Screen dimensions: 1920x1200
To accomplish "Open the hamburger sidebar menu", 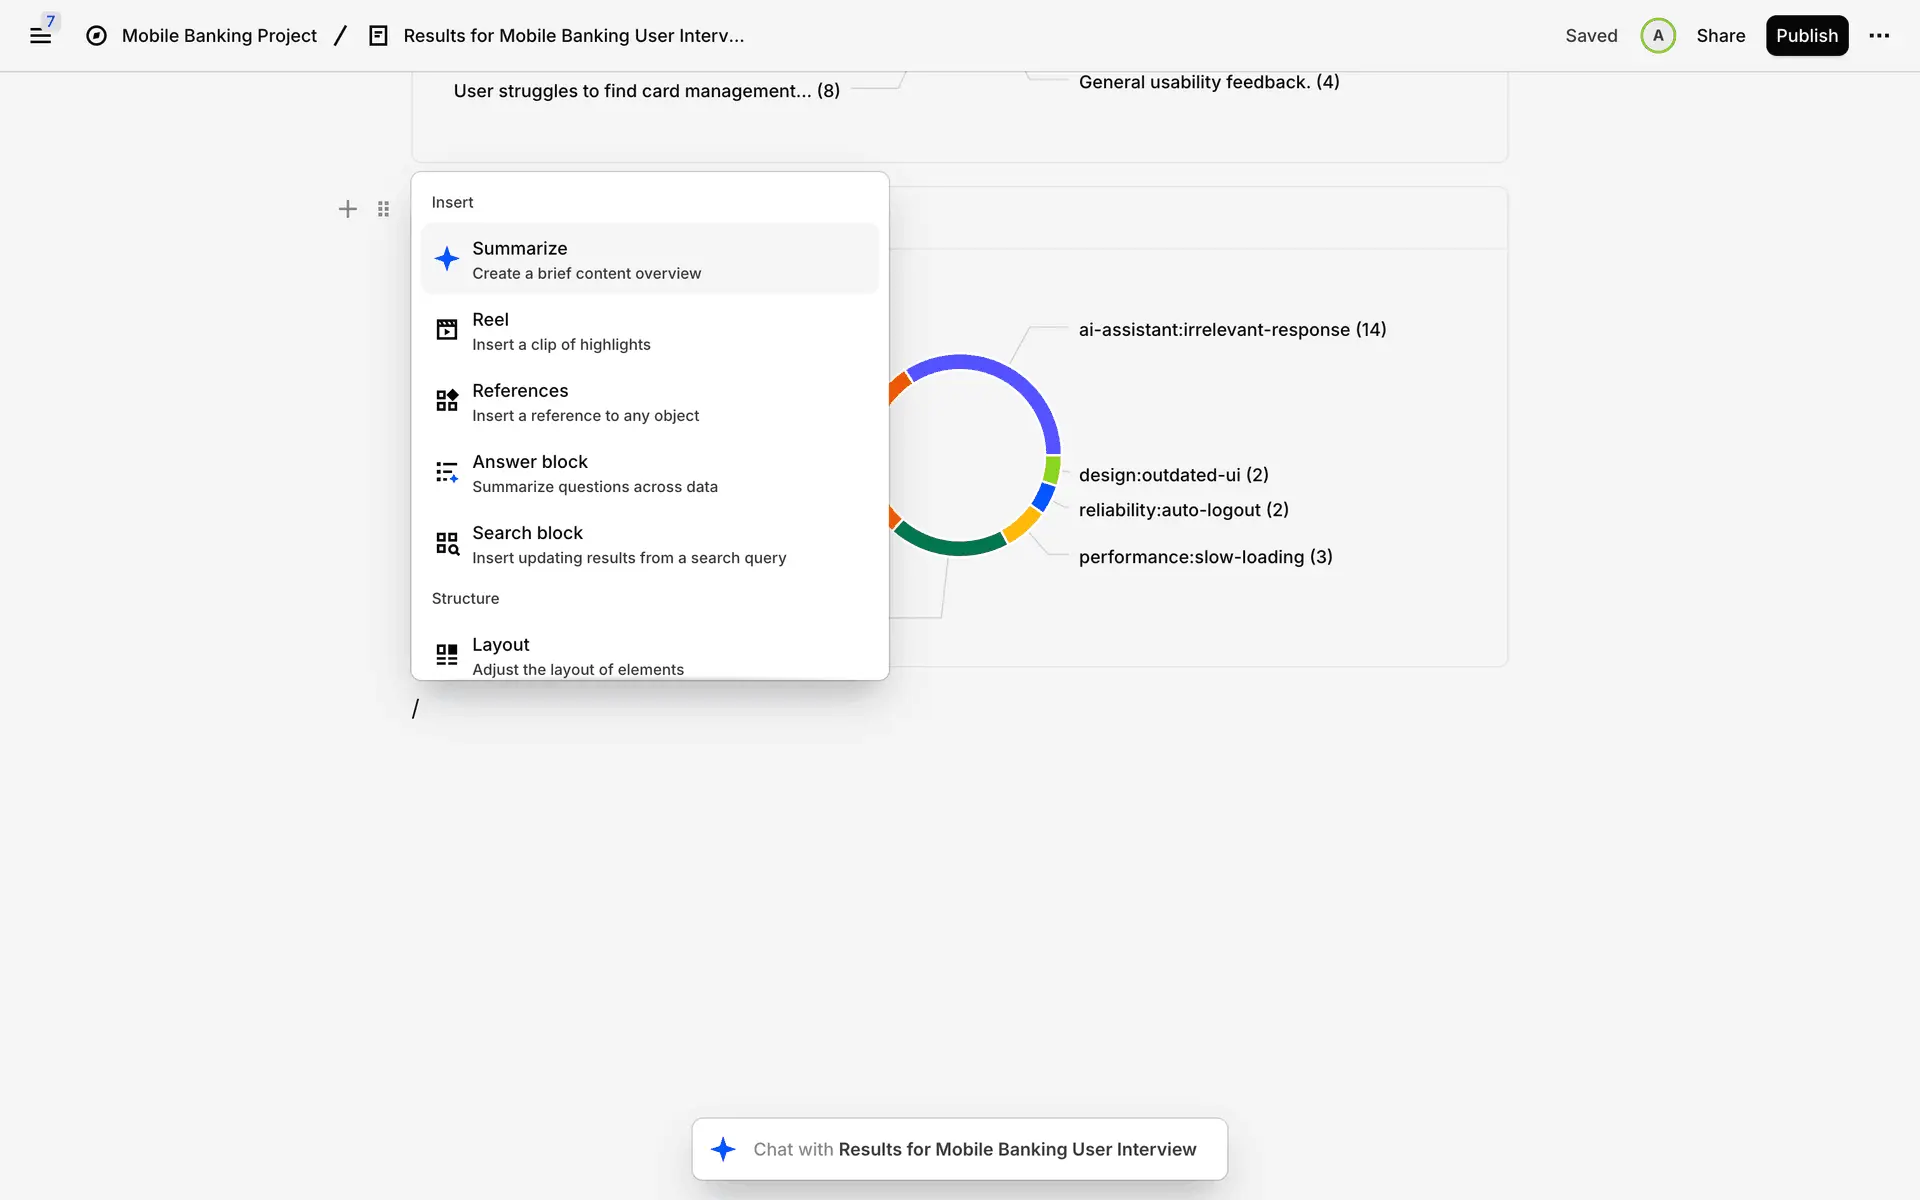I will [x=40, y=36].
